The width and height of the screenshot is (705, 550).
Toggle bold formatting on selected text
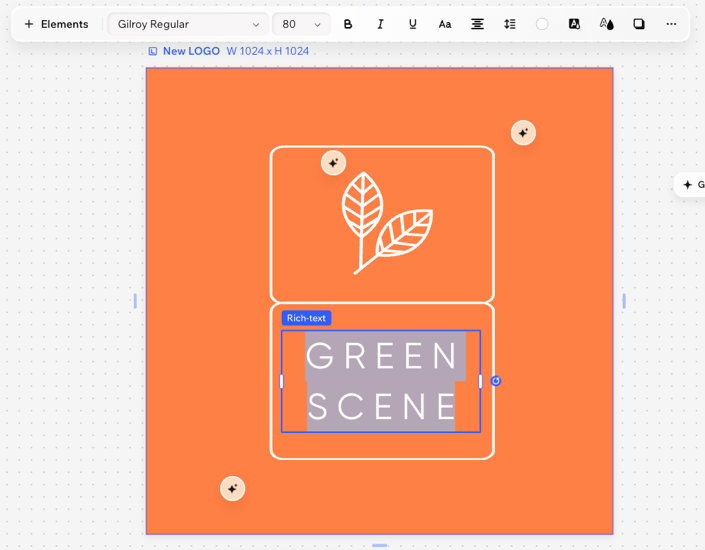348,24
